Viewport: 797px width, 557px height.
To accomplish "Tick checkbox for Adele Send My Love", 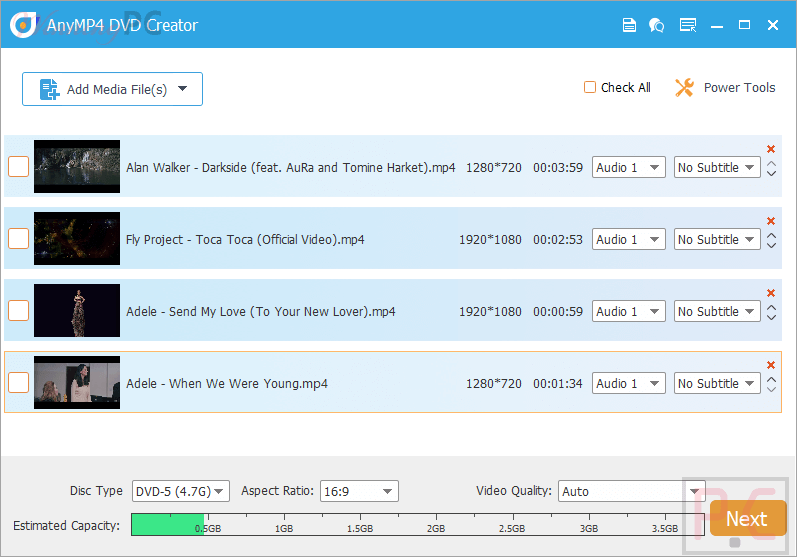I will click(x=18, y=311).
